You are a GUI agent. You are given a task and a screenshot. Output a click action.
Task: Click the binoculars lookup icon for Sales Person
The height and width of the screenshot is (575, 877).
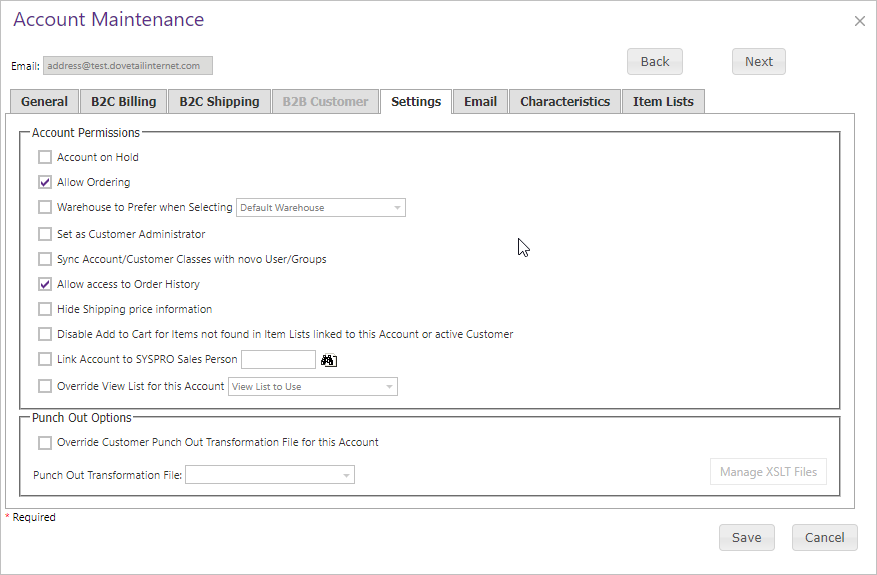[329, 360]
